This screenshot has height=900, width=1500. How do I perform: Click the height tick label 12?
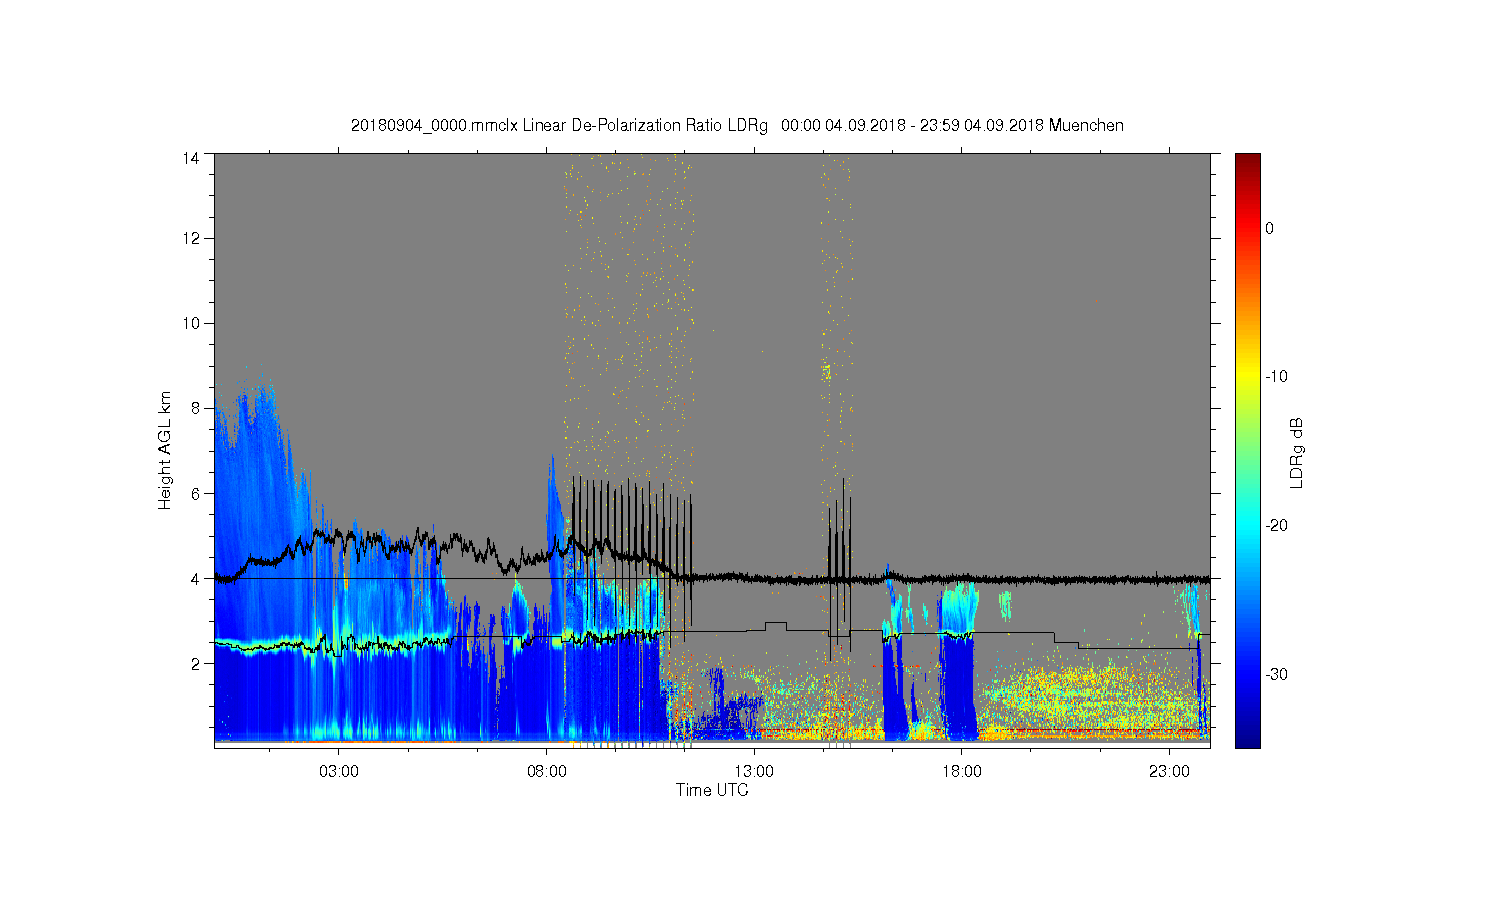(x=191, y=238)
